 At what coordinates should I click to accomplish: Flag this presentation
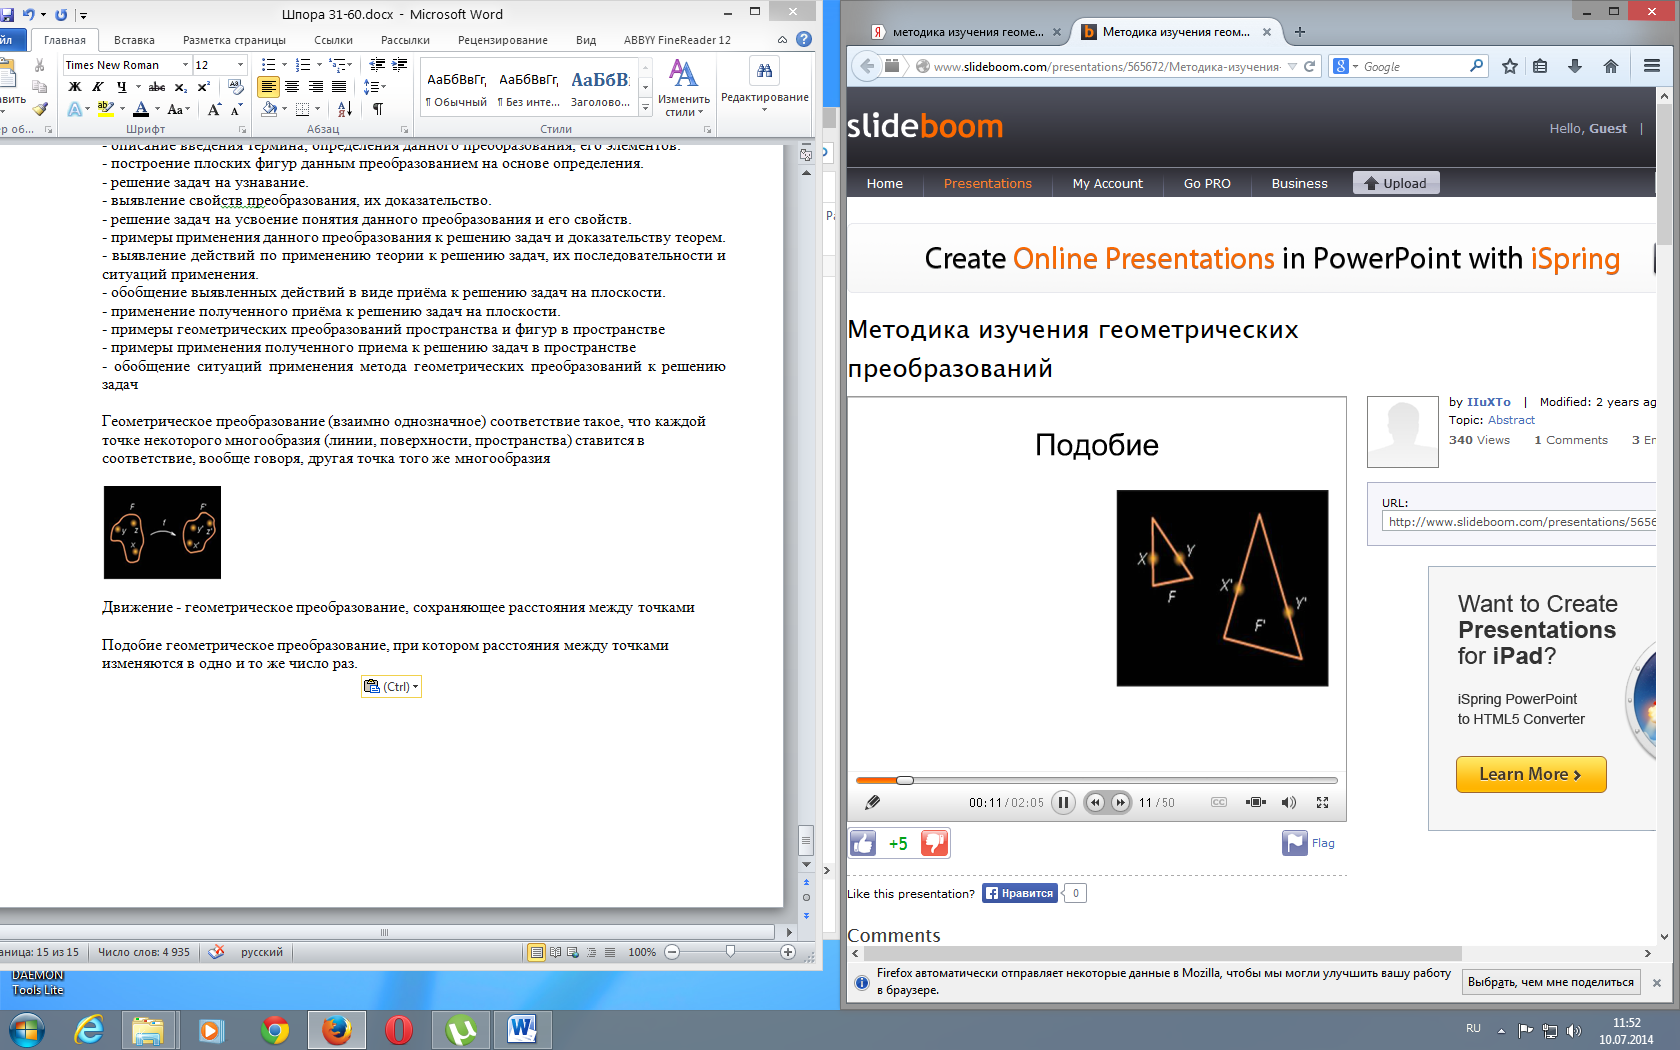[1308, 843]
